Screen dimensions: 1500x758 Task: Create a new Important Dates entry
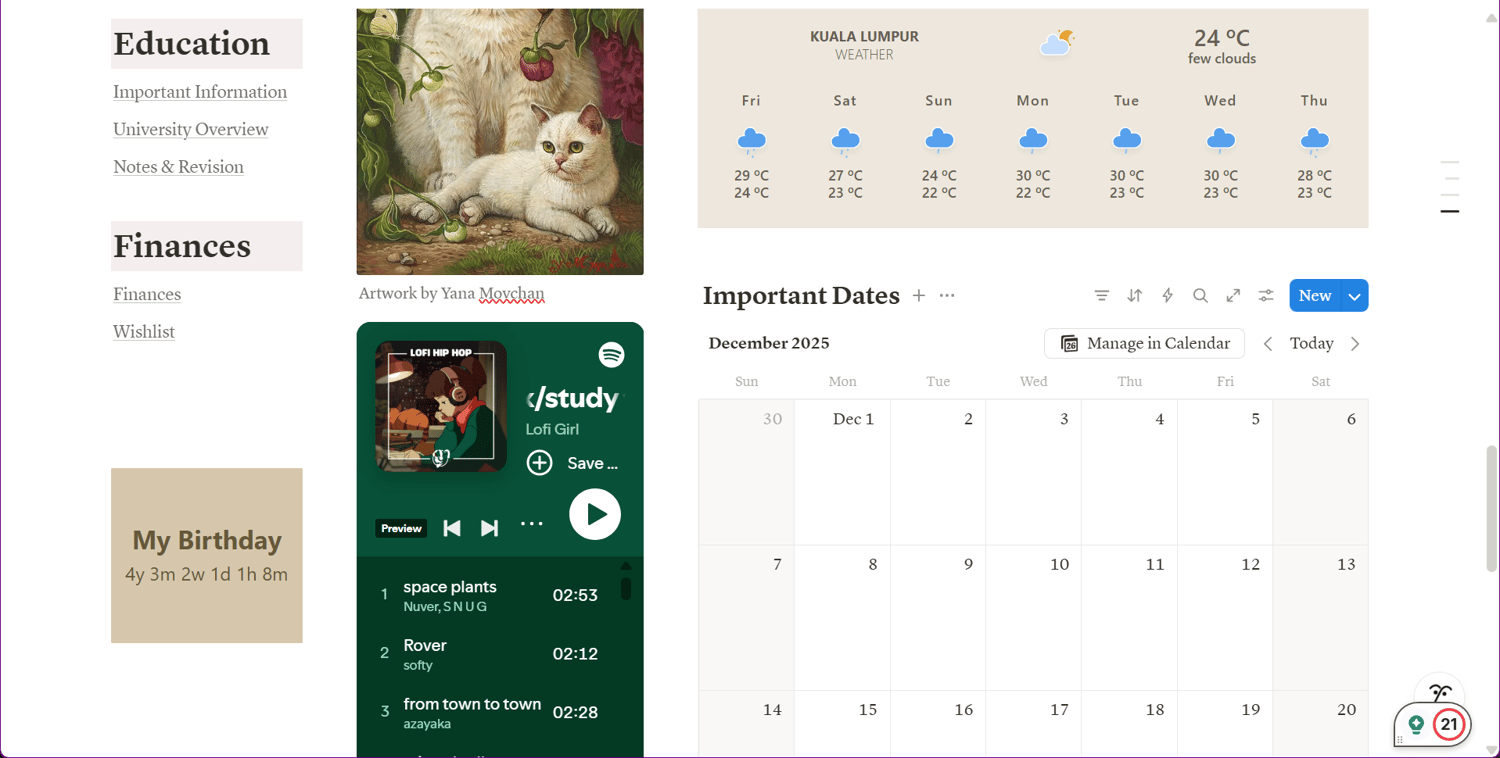pyautogui.click(x=1315, y=296)
